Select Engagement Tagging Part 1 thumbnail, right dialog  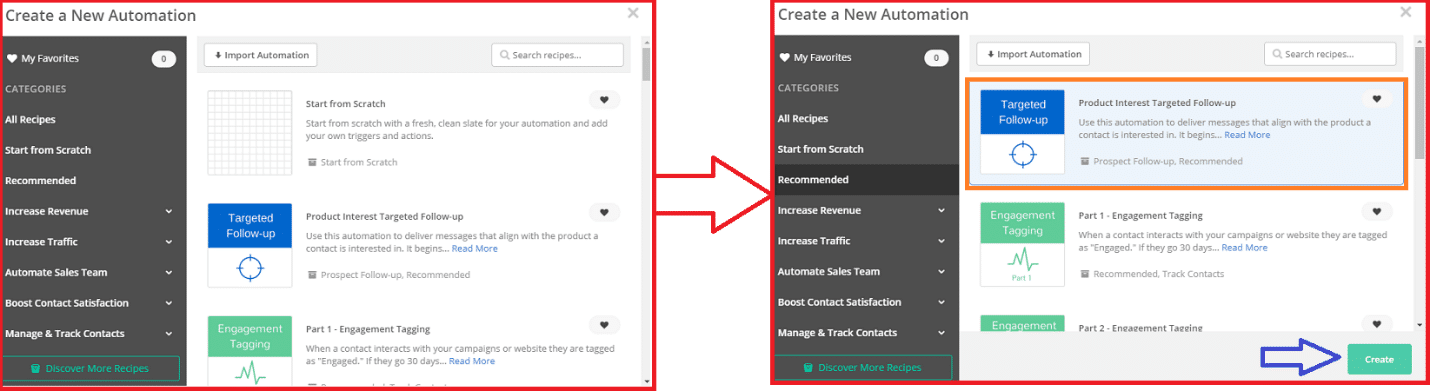1023,244
